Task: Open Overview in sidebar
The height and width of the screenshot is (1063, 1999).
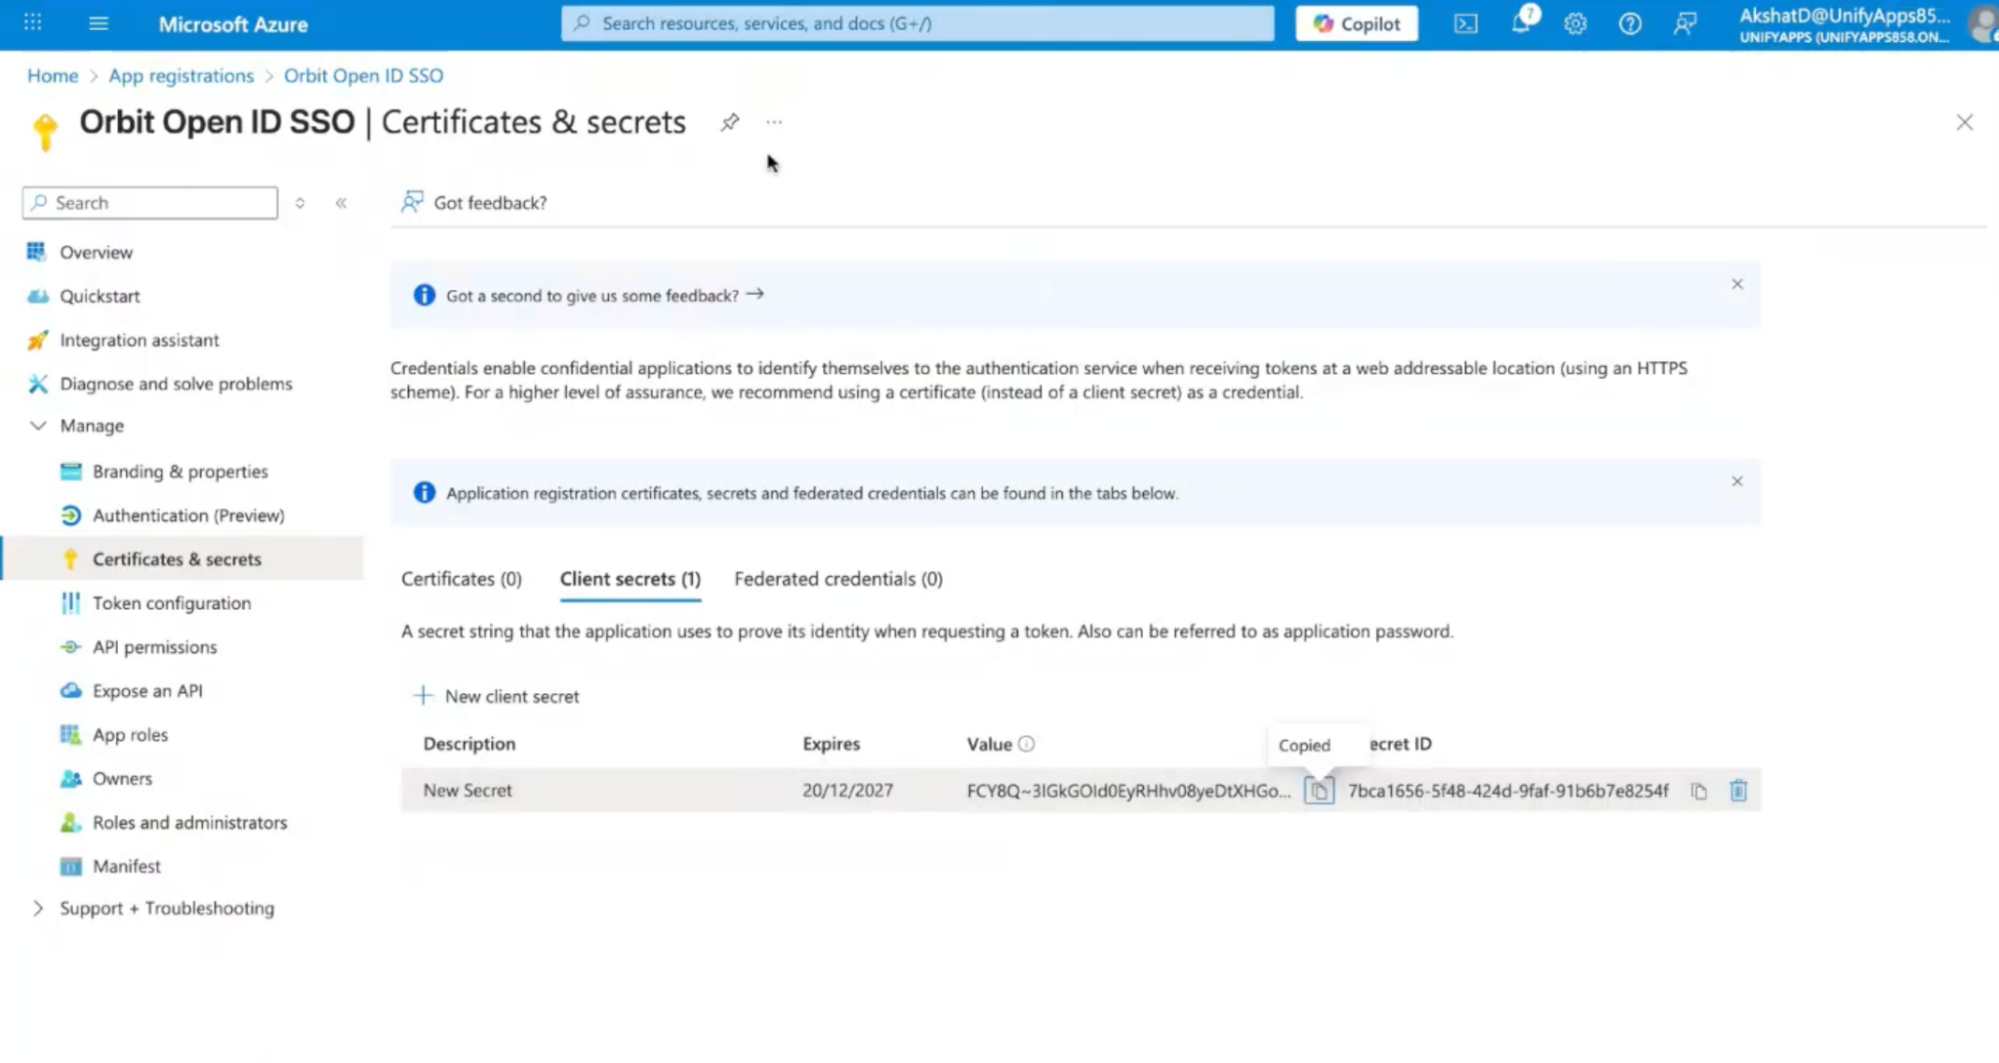Action: [96, 252]
